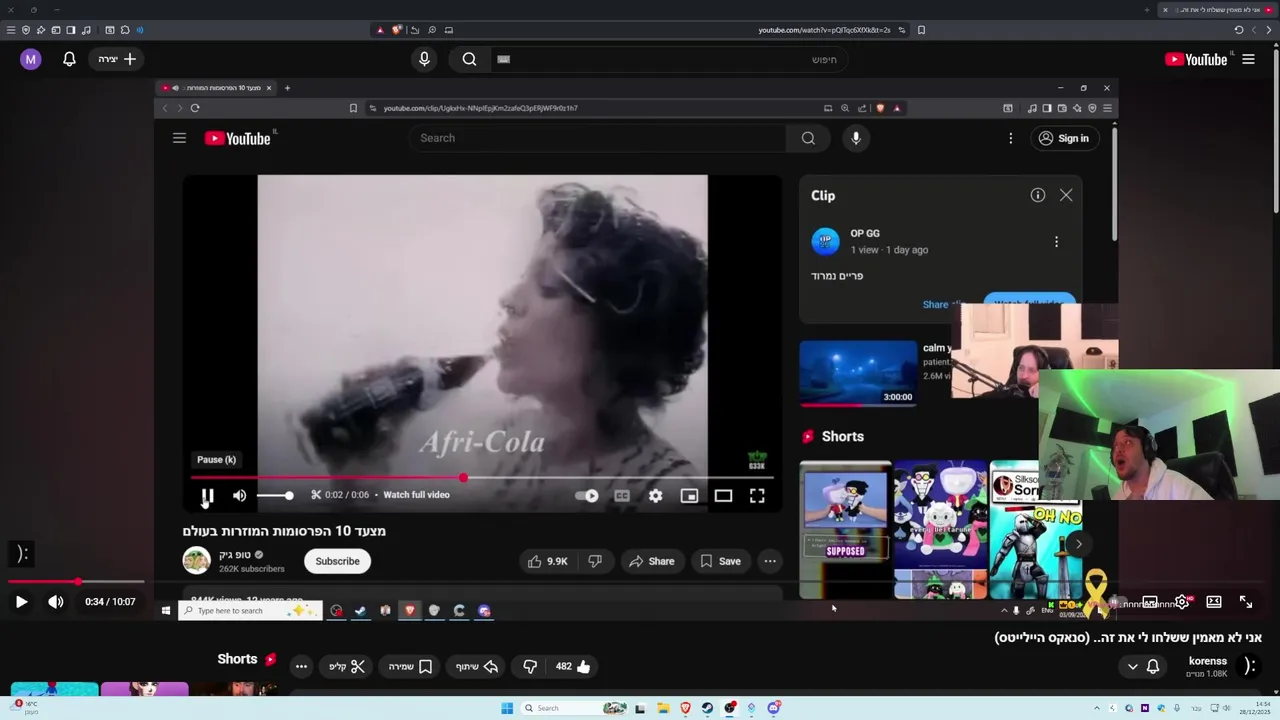1280x720 pixels.
Task: Select the browser tab titled אני לא מאמין
Action: click(x=1217, y=9)
